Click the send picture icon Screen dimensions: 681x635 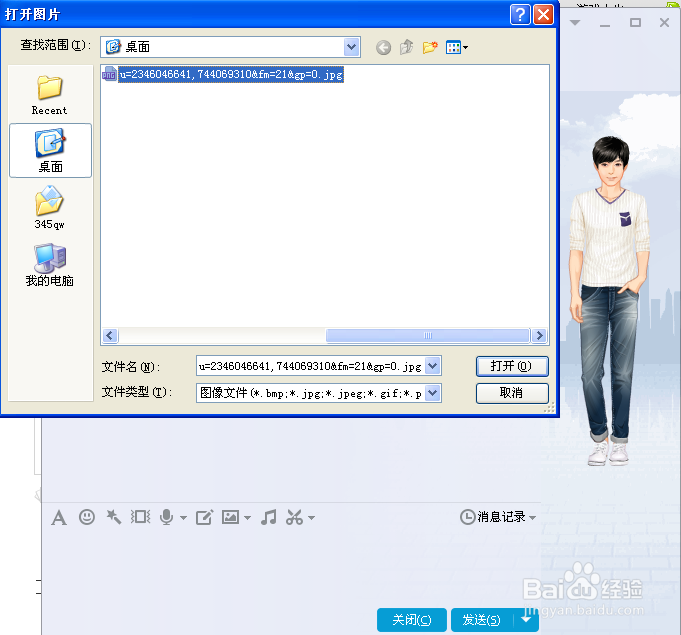click(230, 517)
